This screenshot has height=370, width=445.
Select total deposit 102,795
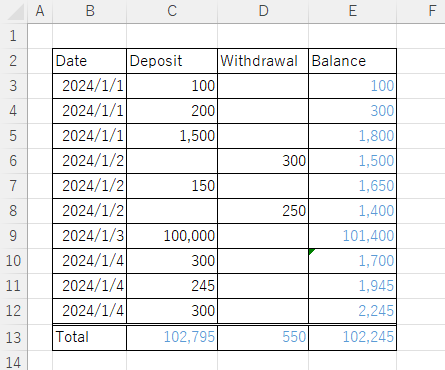[172, 337]
